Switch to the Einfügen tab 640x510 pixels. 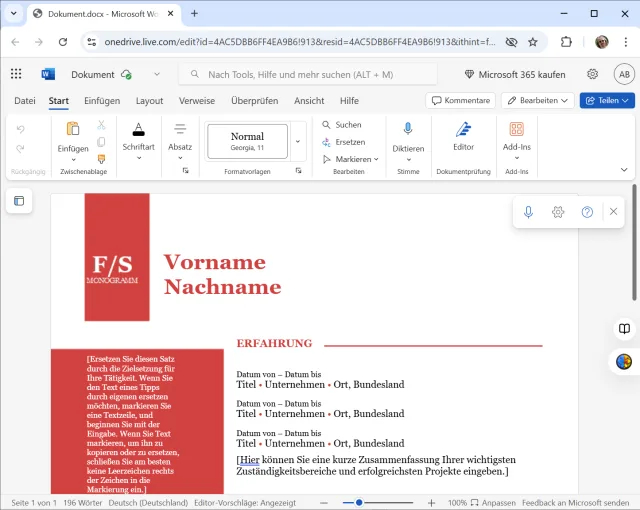(102, 101)
